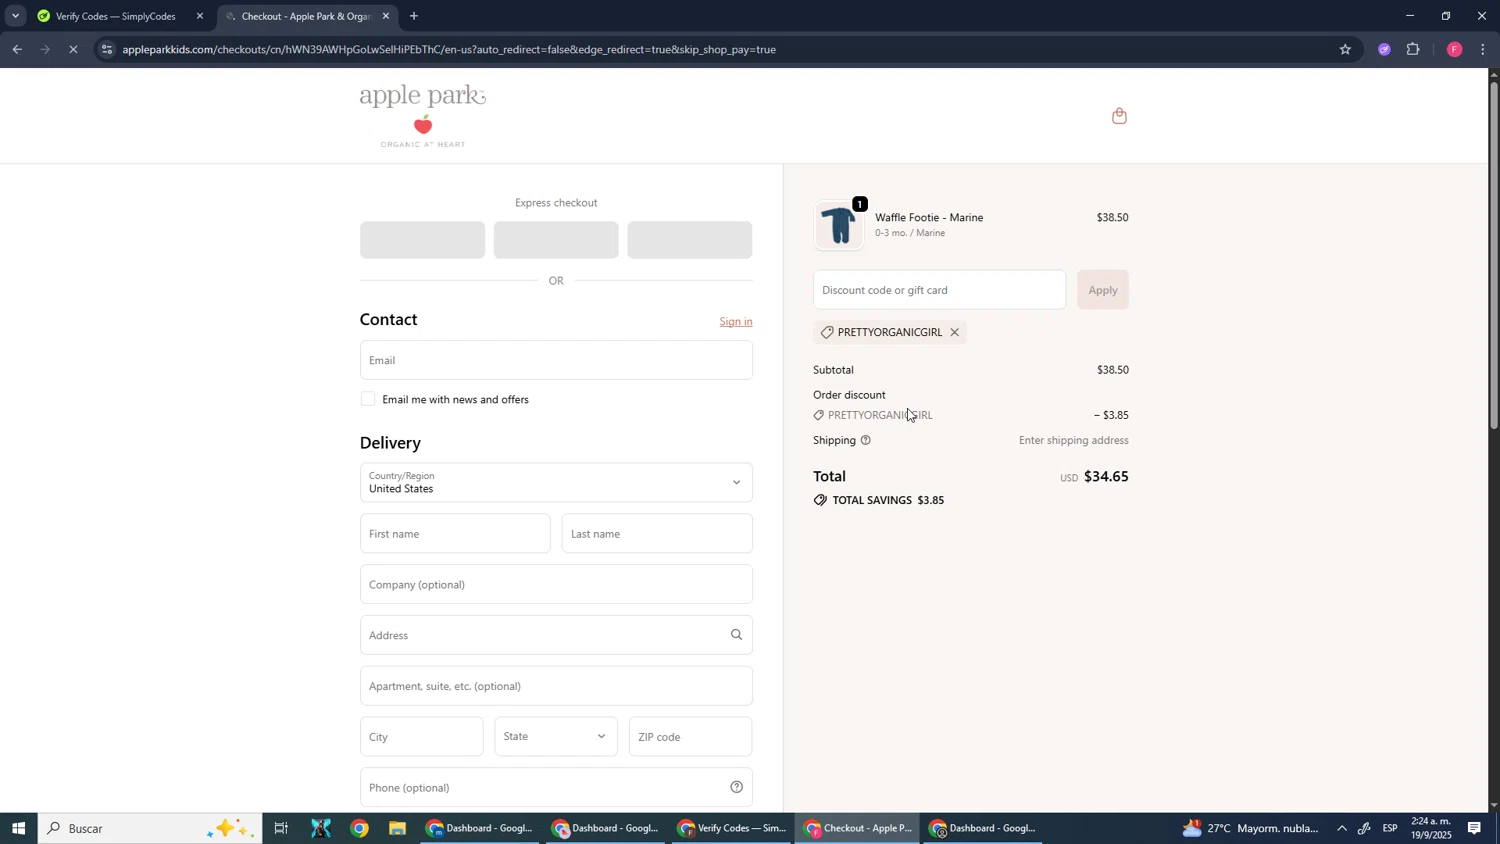Click the Apply discount button

coord(1102,290)
